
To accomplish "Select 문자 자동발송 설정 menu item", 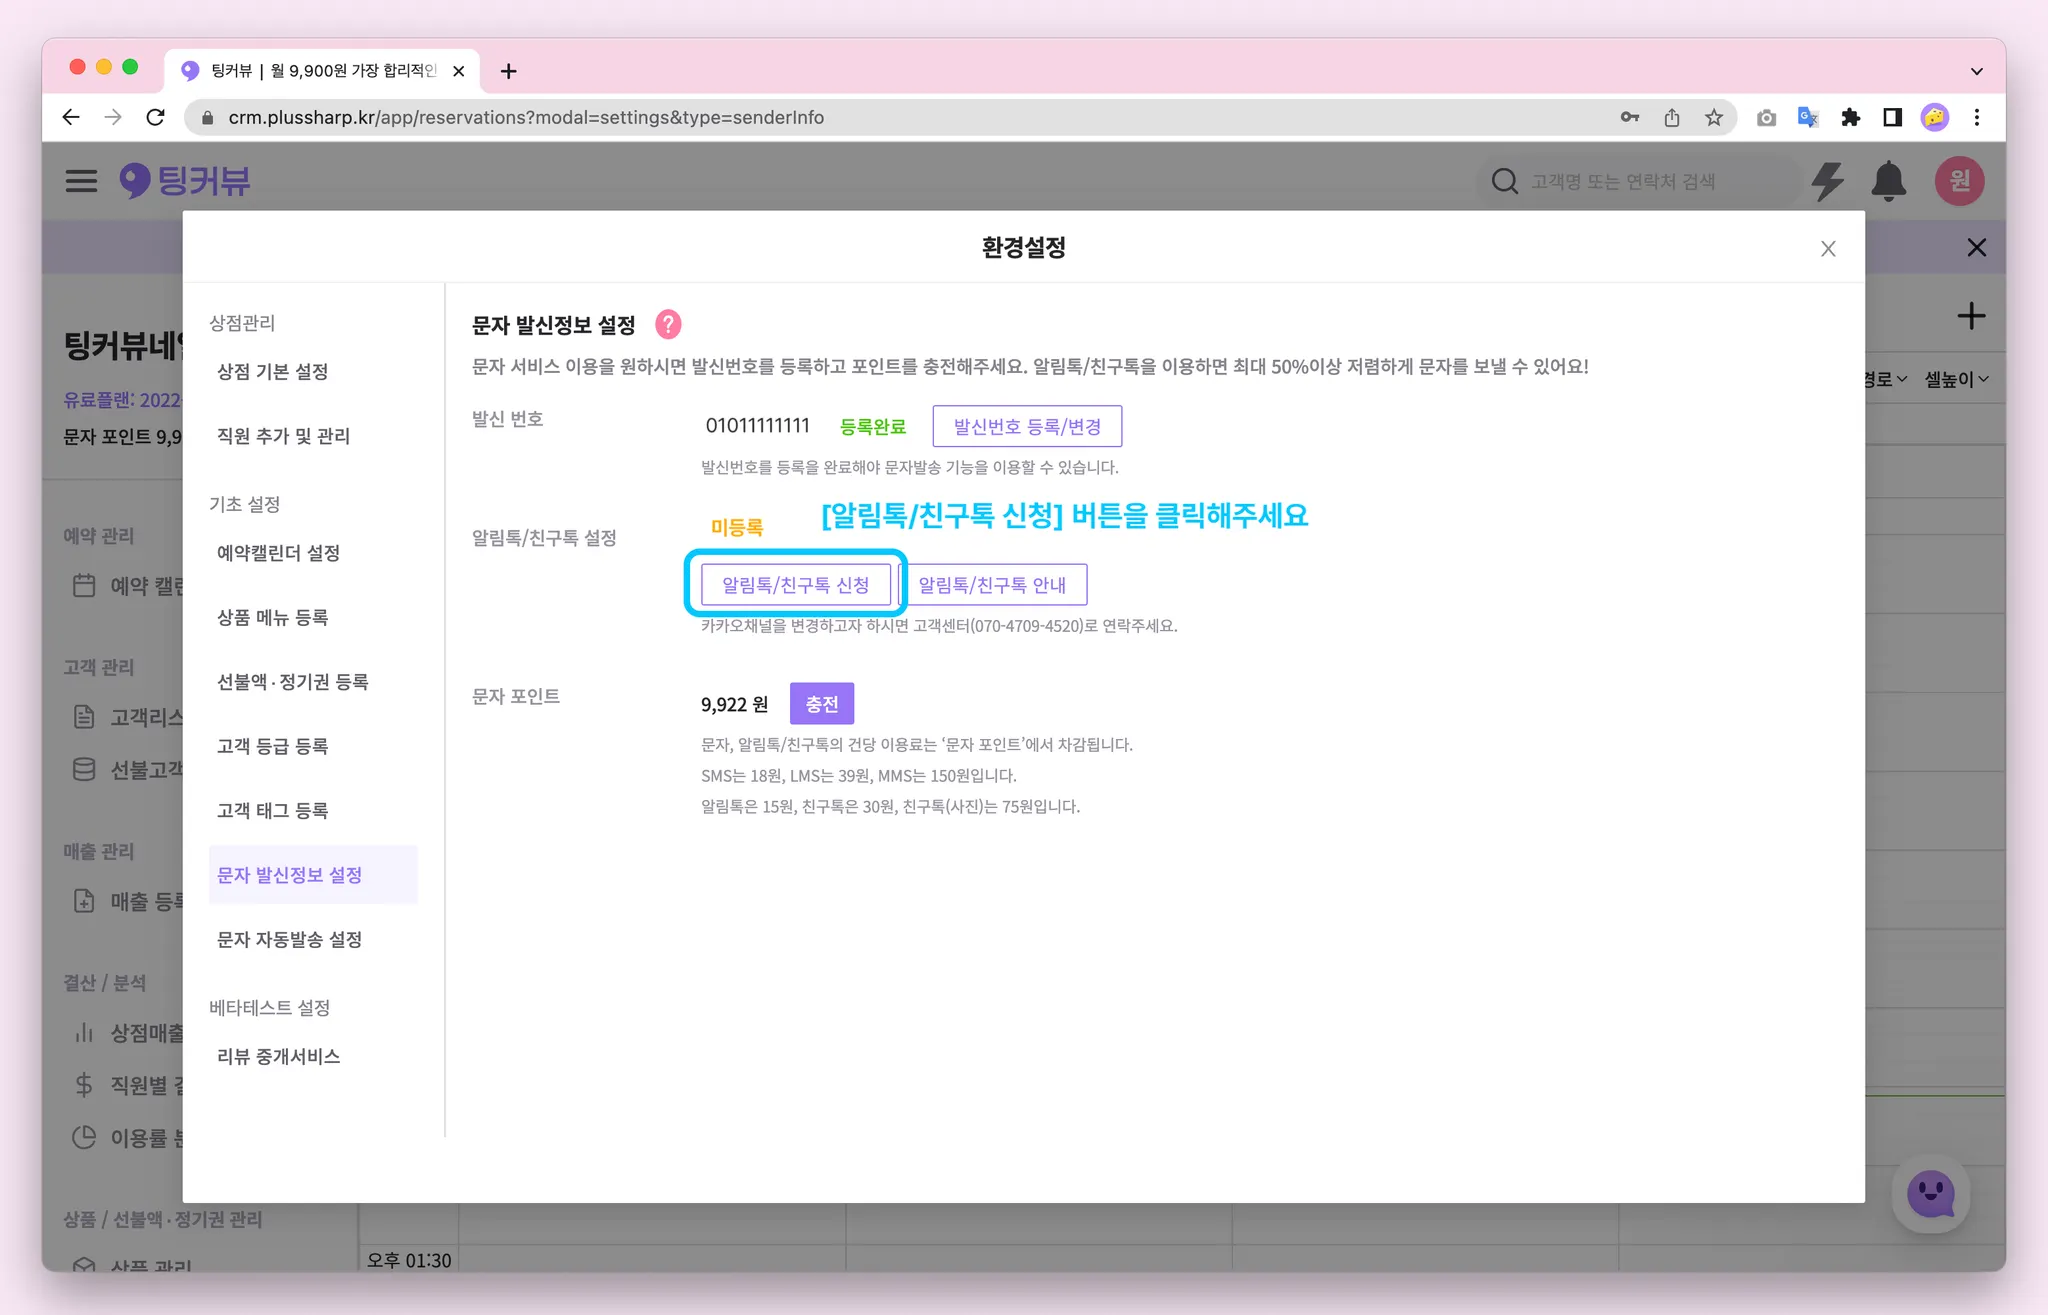I will coord(289,939).
